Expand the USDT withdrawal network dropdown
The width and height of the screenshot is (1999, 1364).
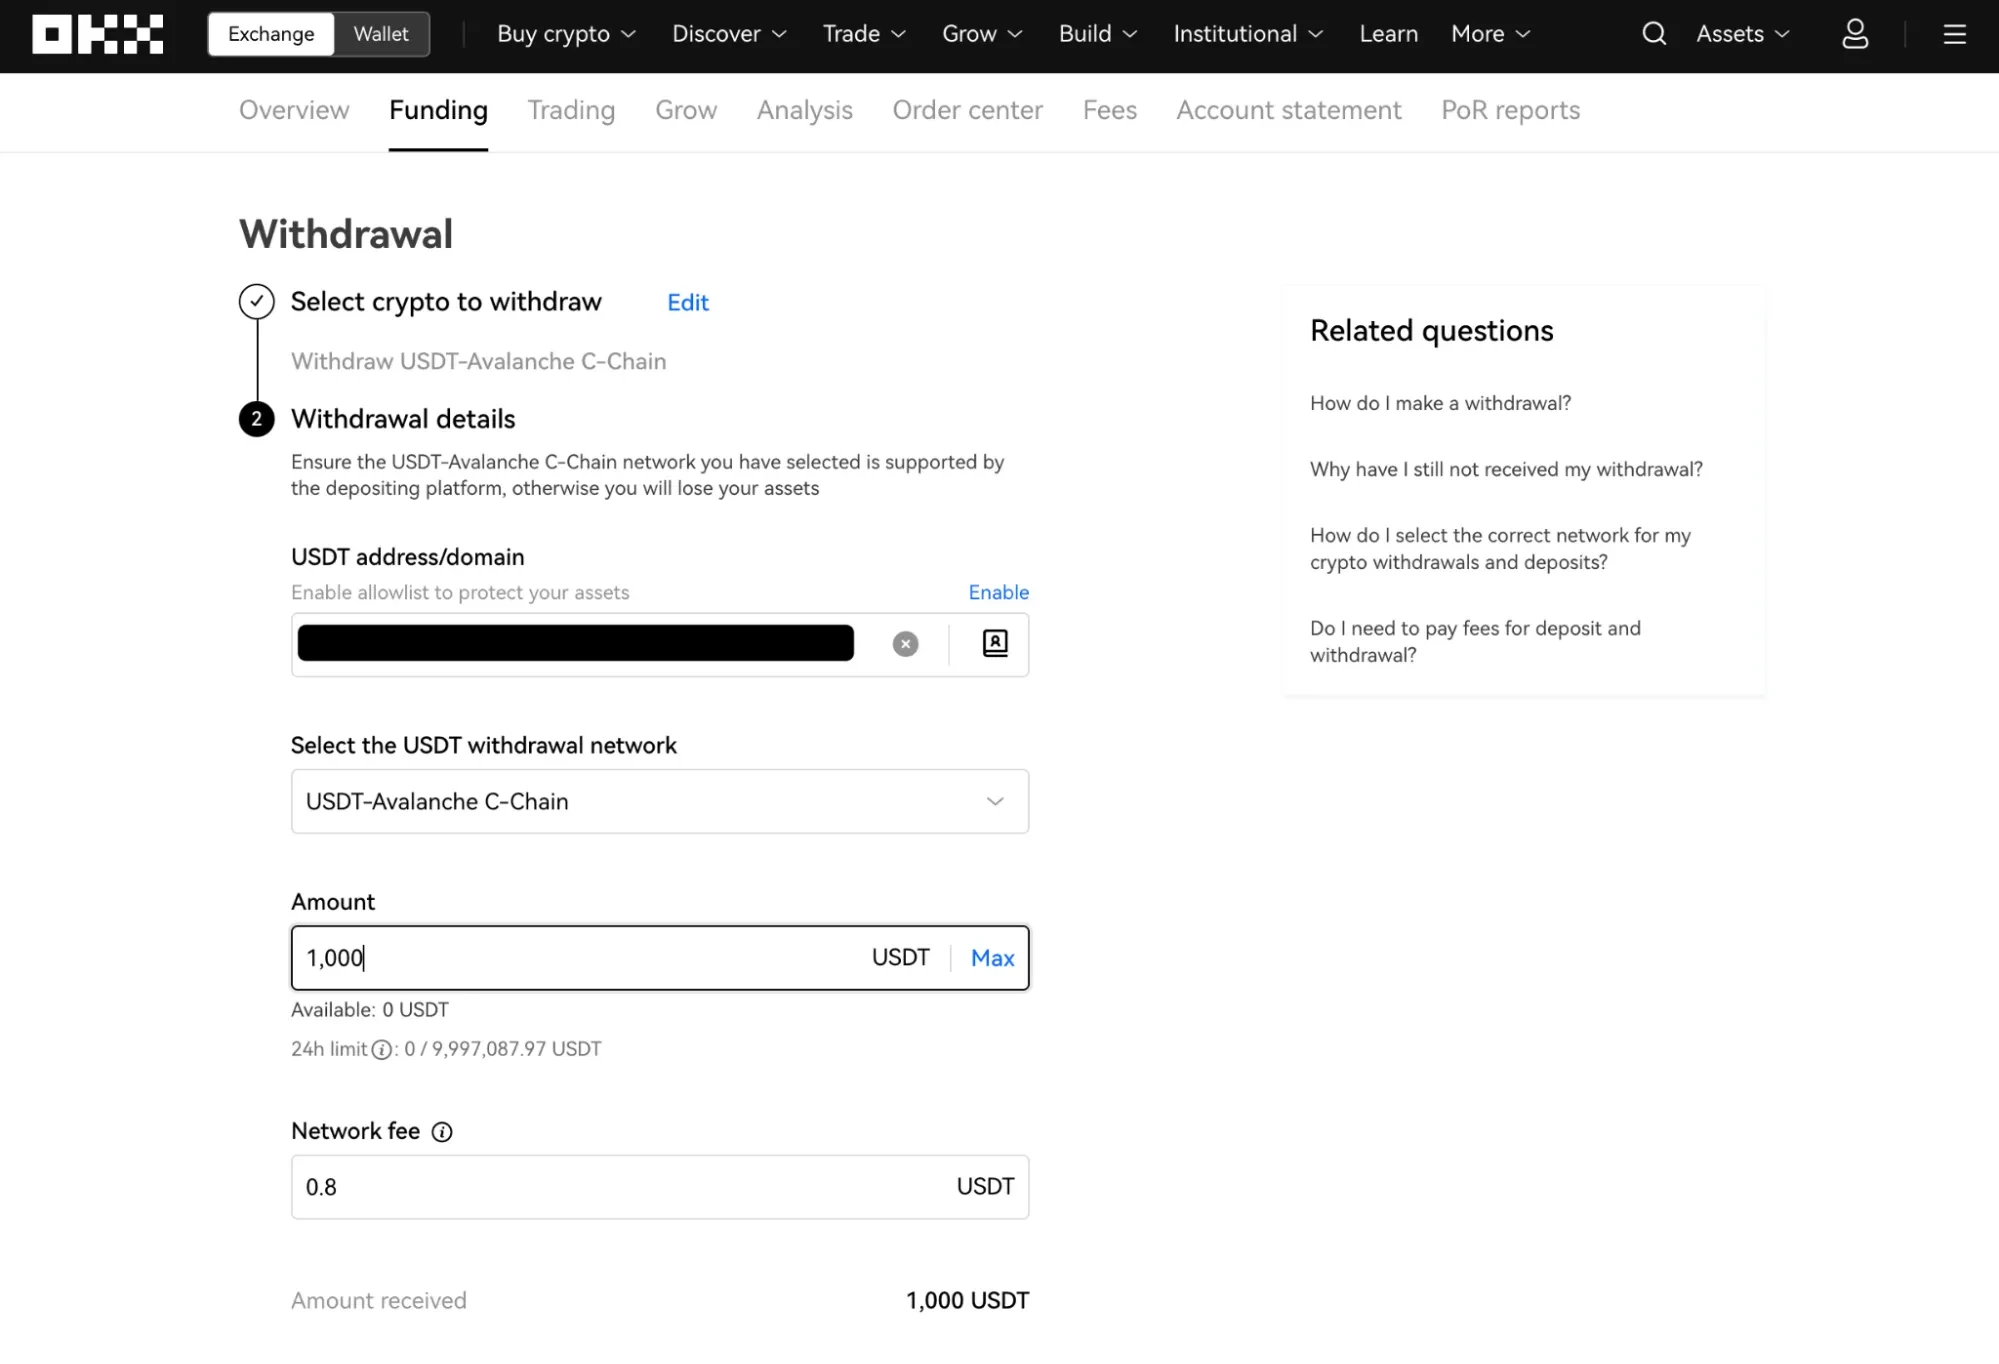click(660, 801)
